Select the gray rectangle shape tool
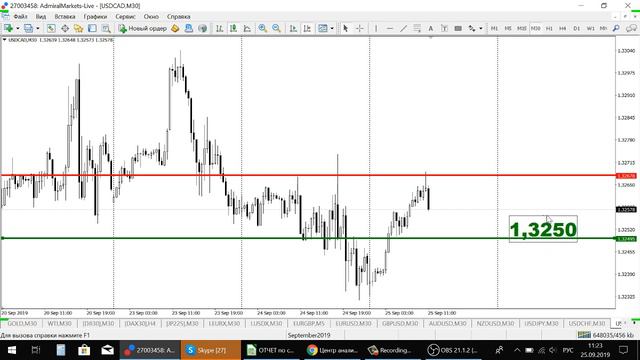The width and height of the screenshot is (640, 360). coord(458,28)
